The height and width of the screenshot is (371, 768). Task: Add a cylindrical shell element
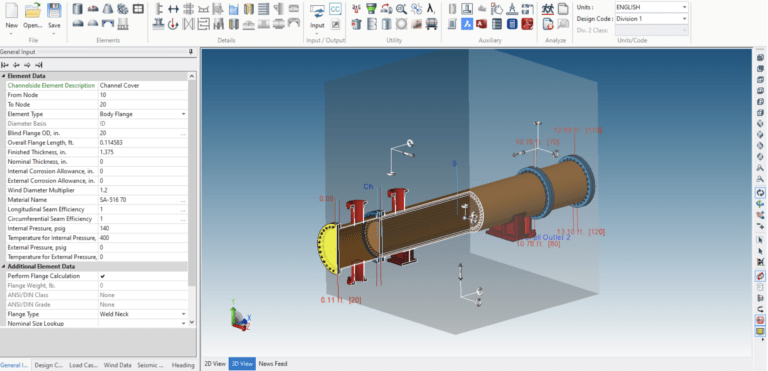77,8
